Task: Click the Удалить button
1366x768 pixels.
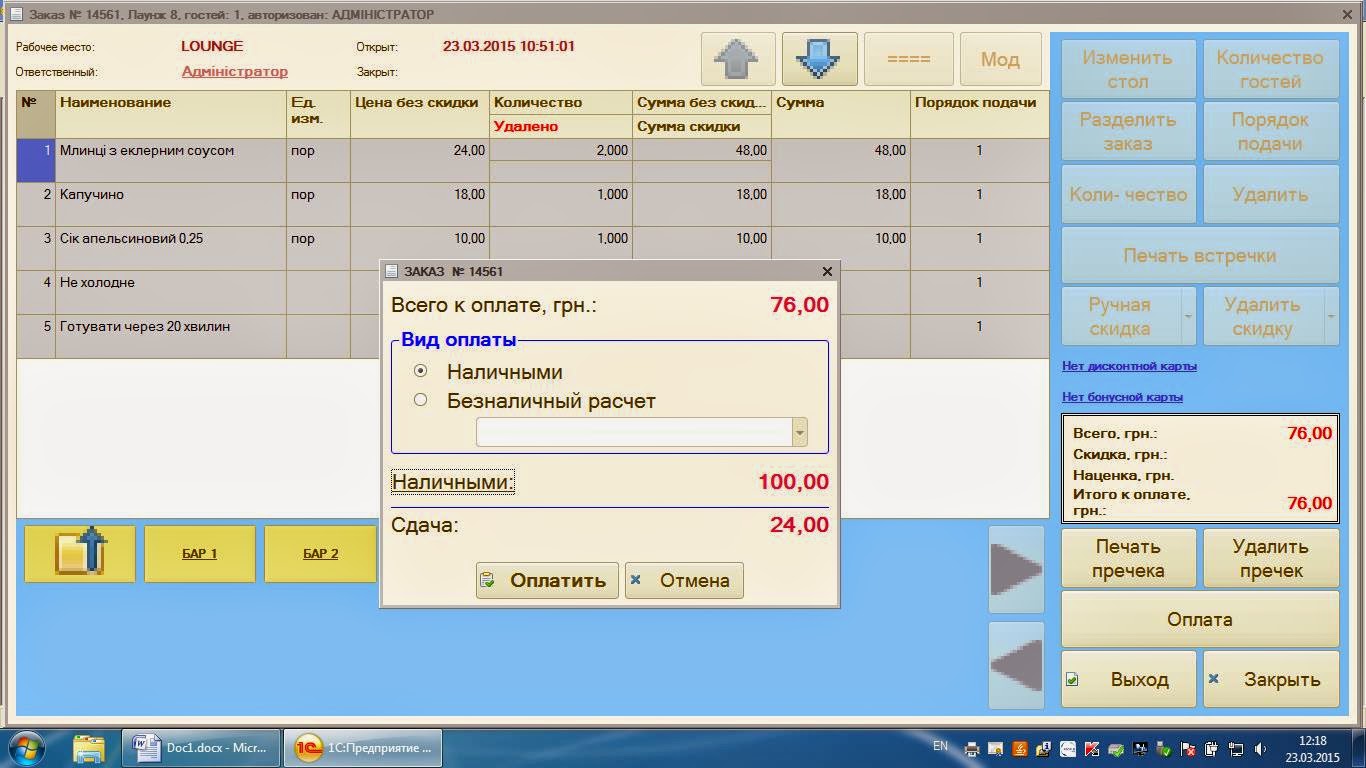Action: tap(1270, 194)
